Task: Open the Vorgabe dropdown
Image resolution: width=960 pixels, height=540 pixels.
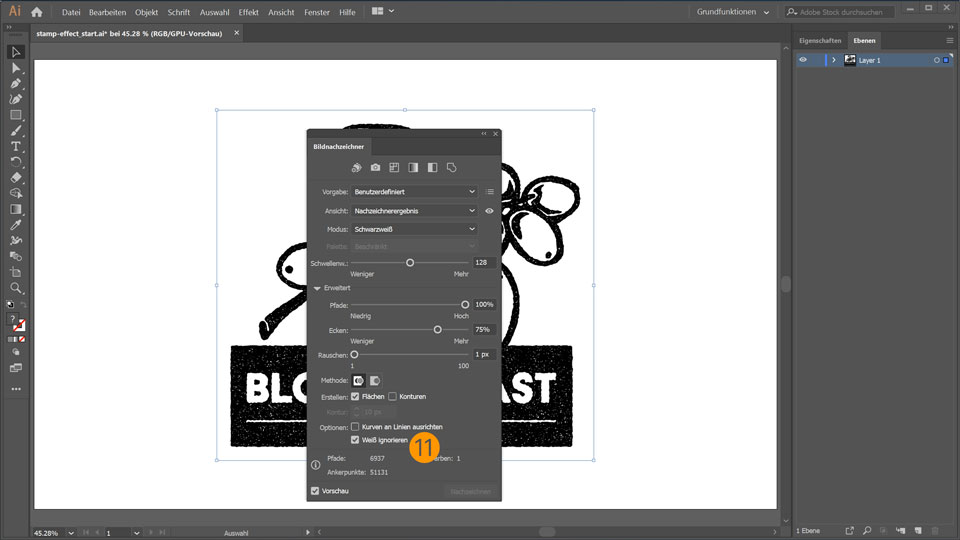Action: click(414, 192)
